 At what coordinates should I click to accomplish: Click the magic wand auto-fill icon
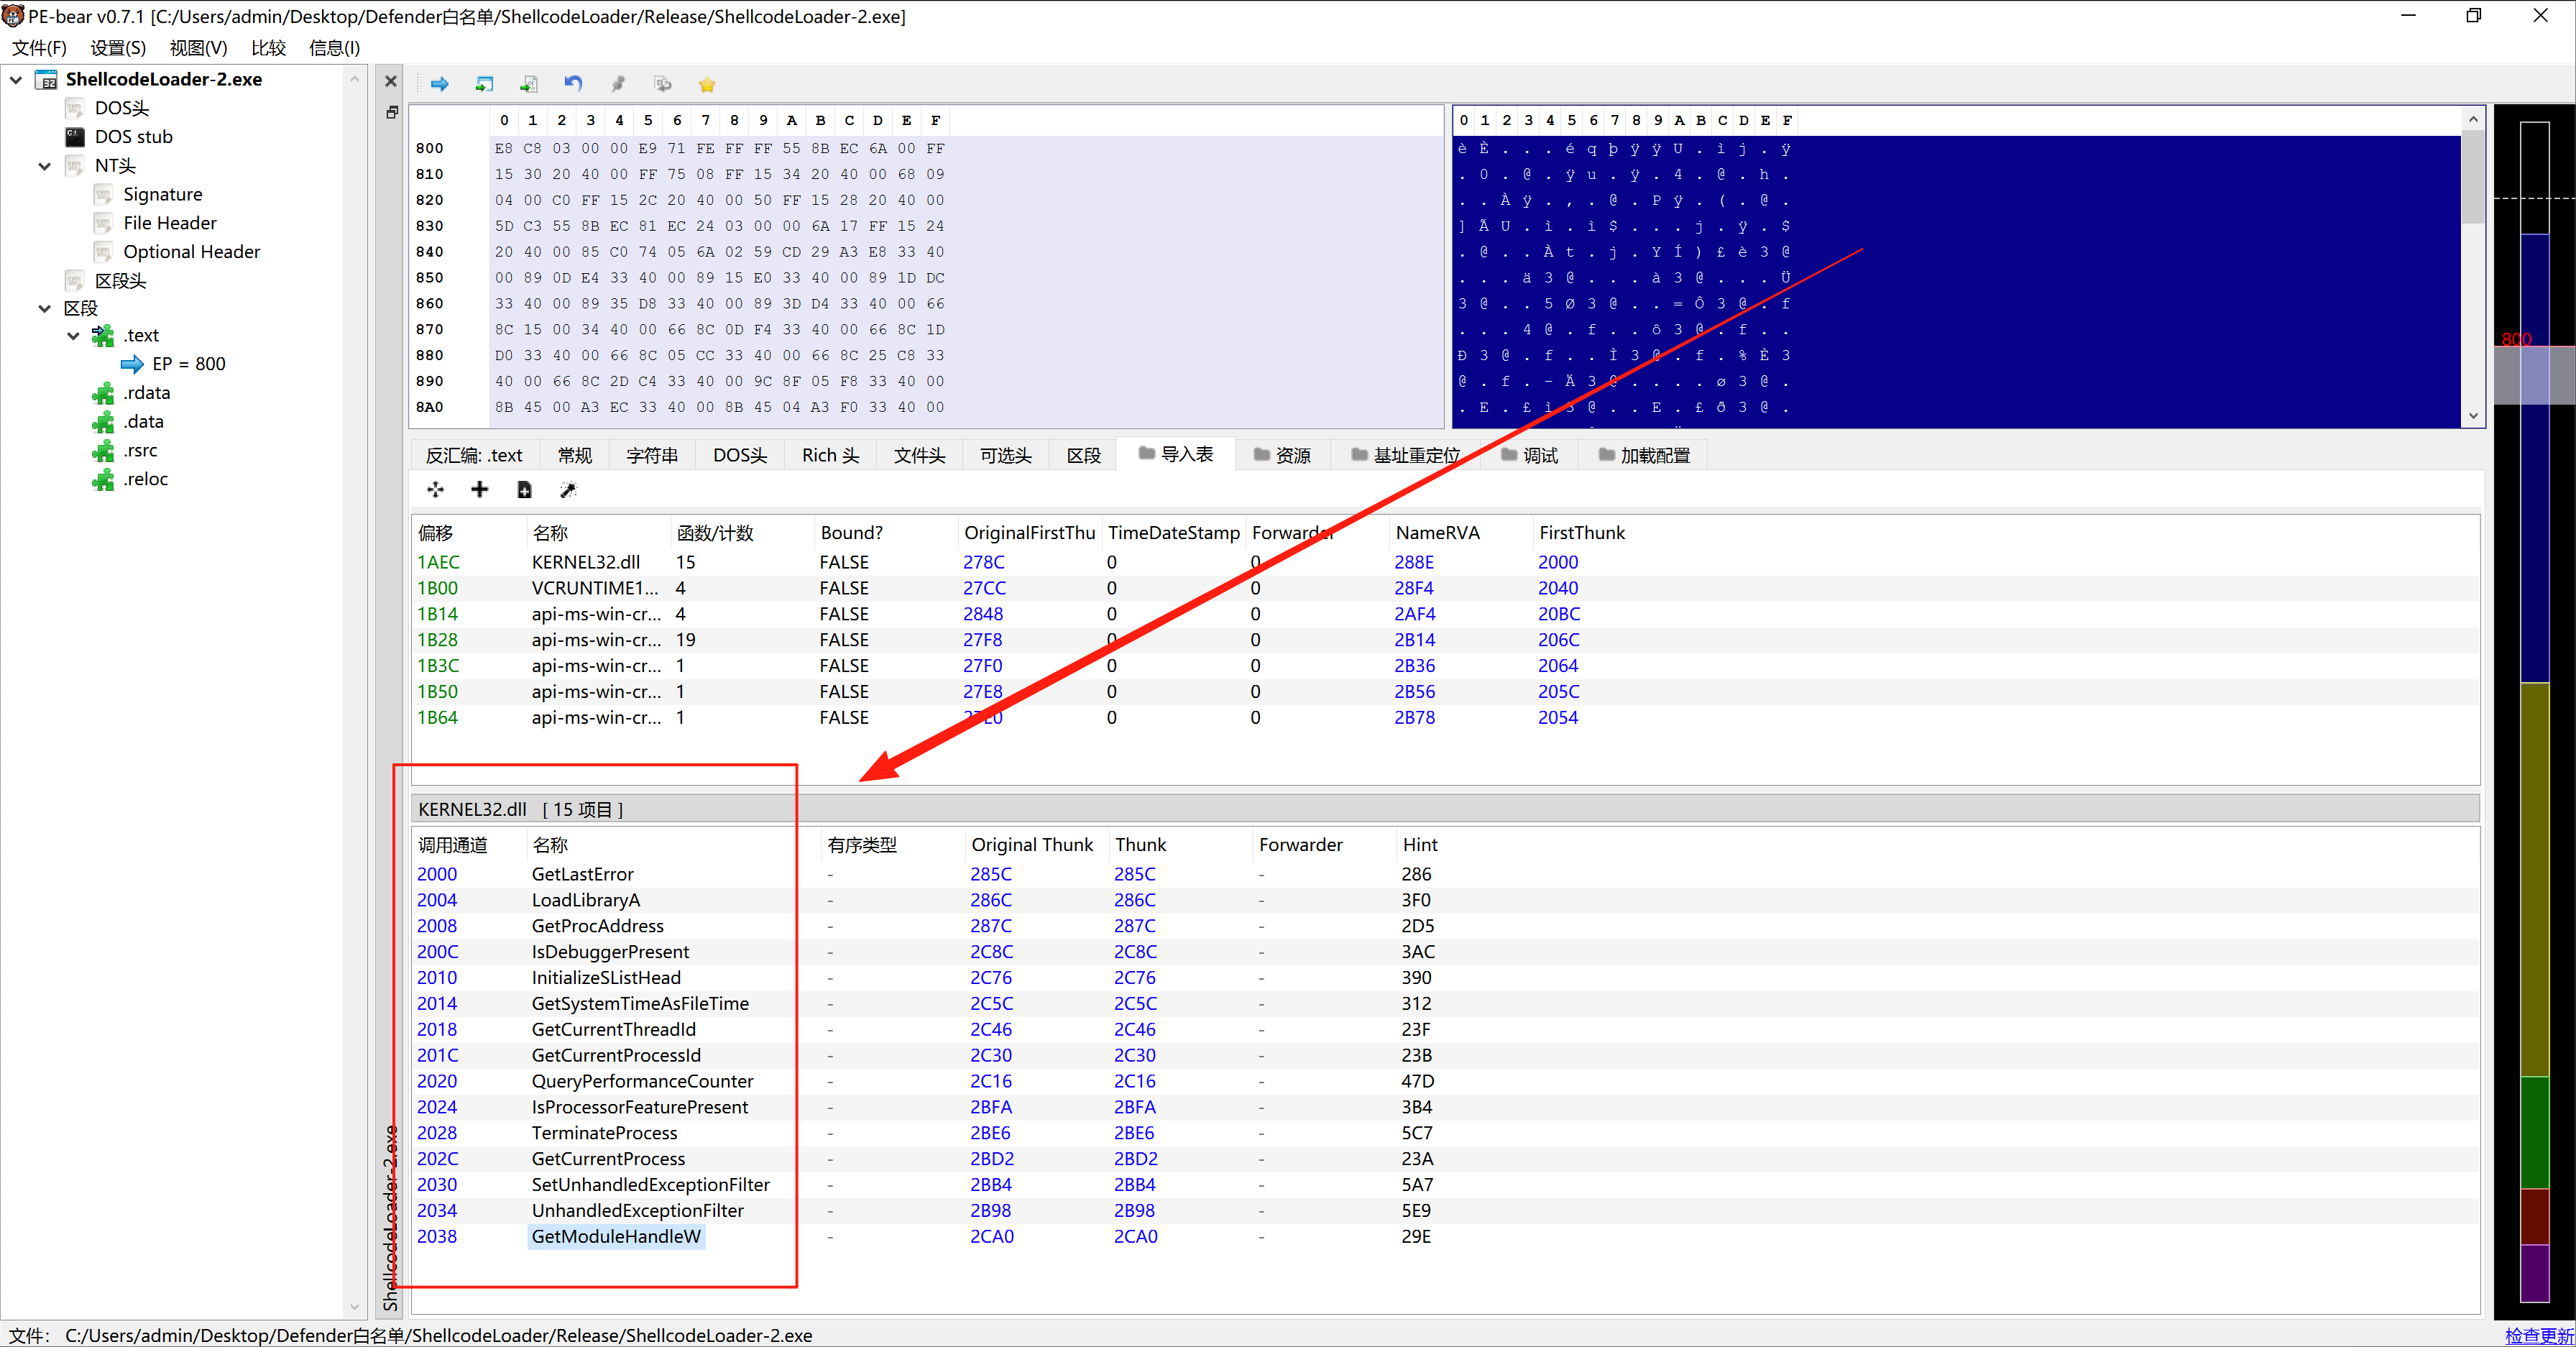568,489
